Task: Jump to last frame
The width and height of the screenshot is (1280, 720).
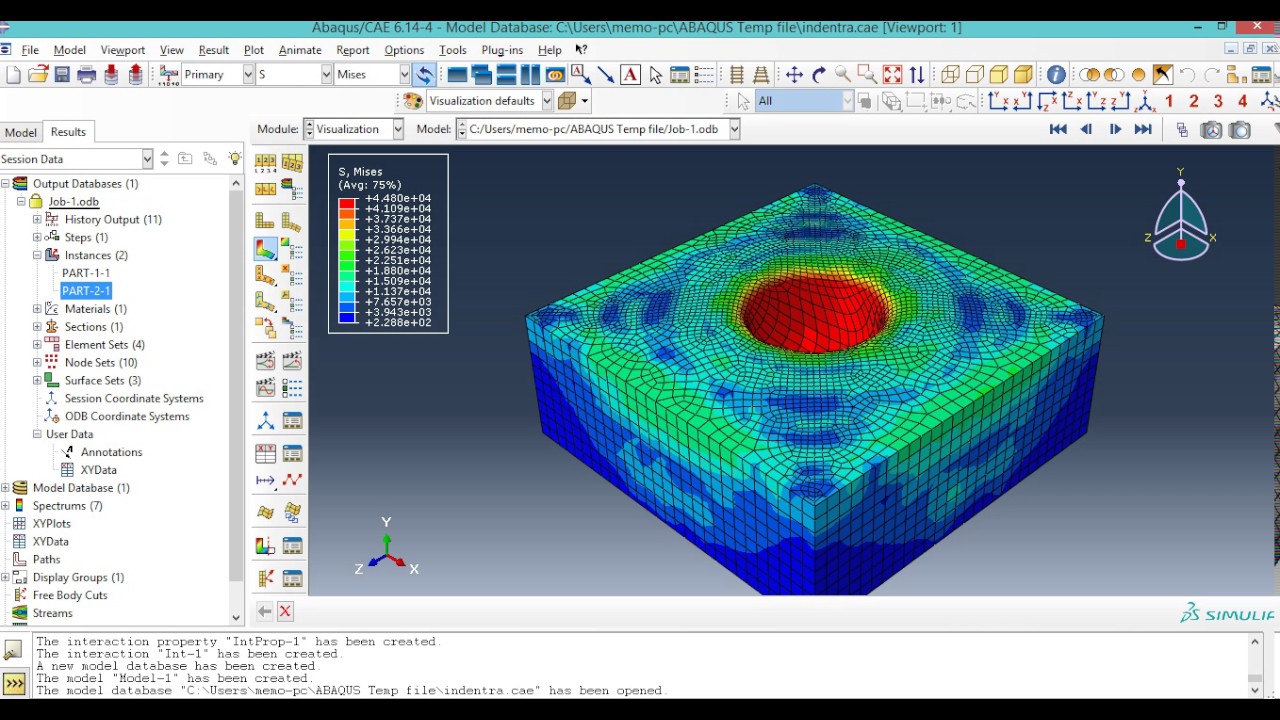Action: pos(1143,130)
